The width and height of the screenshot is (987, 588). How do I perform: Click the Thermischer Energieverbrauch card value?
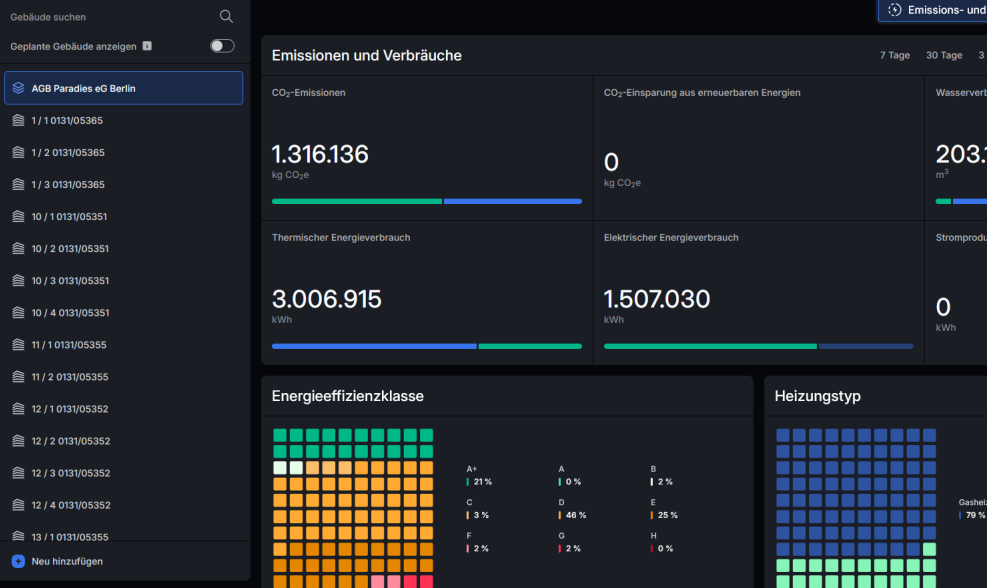click(x=326, y=299)
